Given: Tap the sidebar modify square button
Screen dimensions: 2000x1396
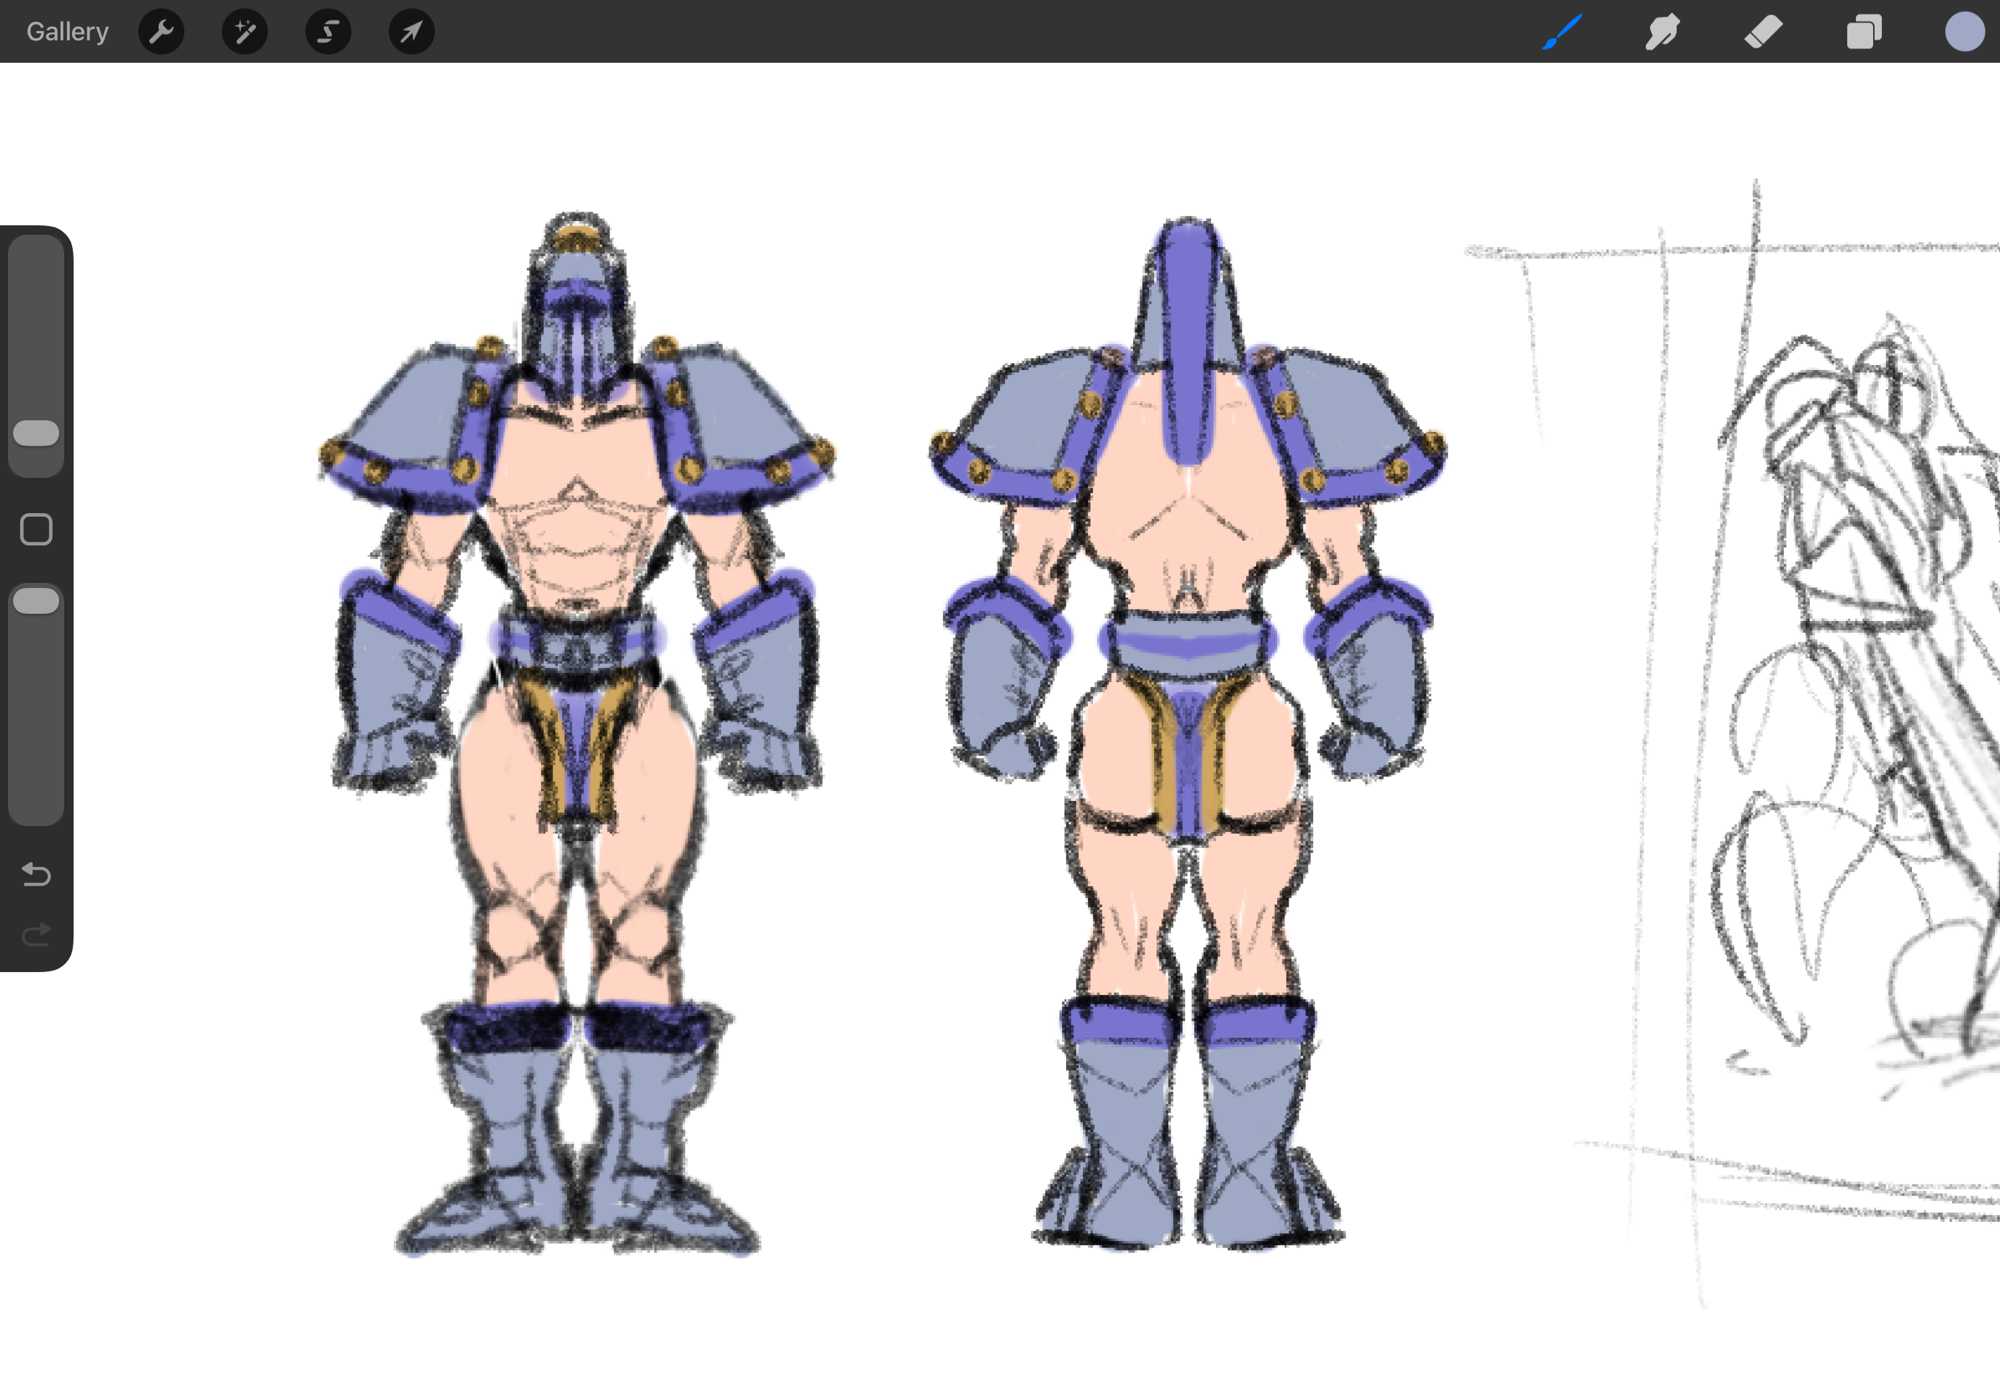Looking at the screenshot, I should pos(36,529).
